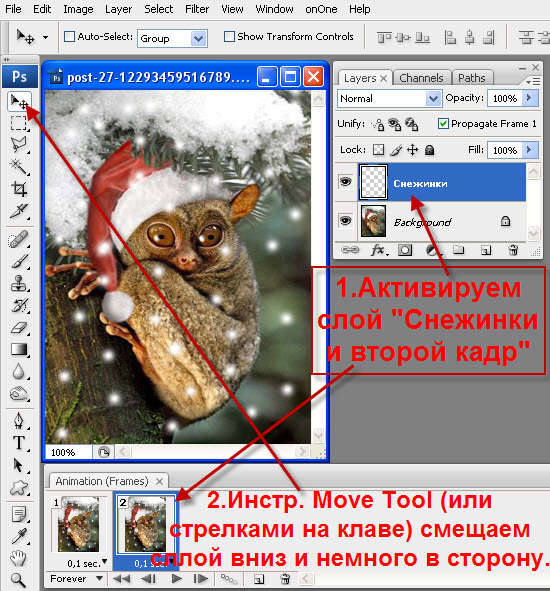
Task: Select the Type tool
Action: (x=19, y=443)
